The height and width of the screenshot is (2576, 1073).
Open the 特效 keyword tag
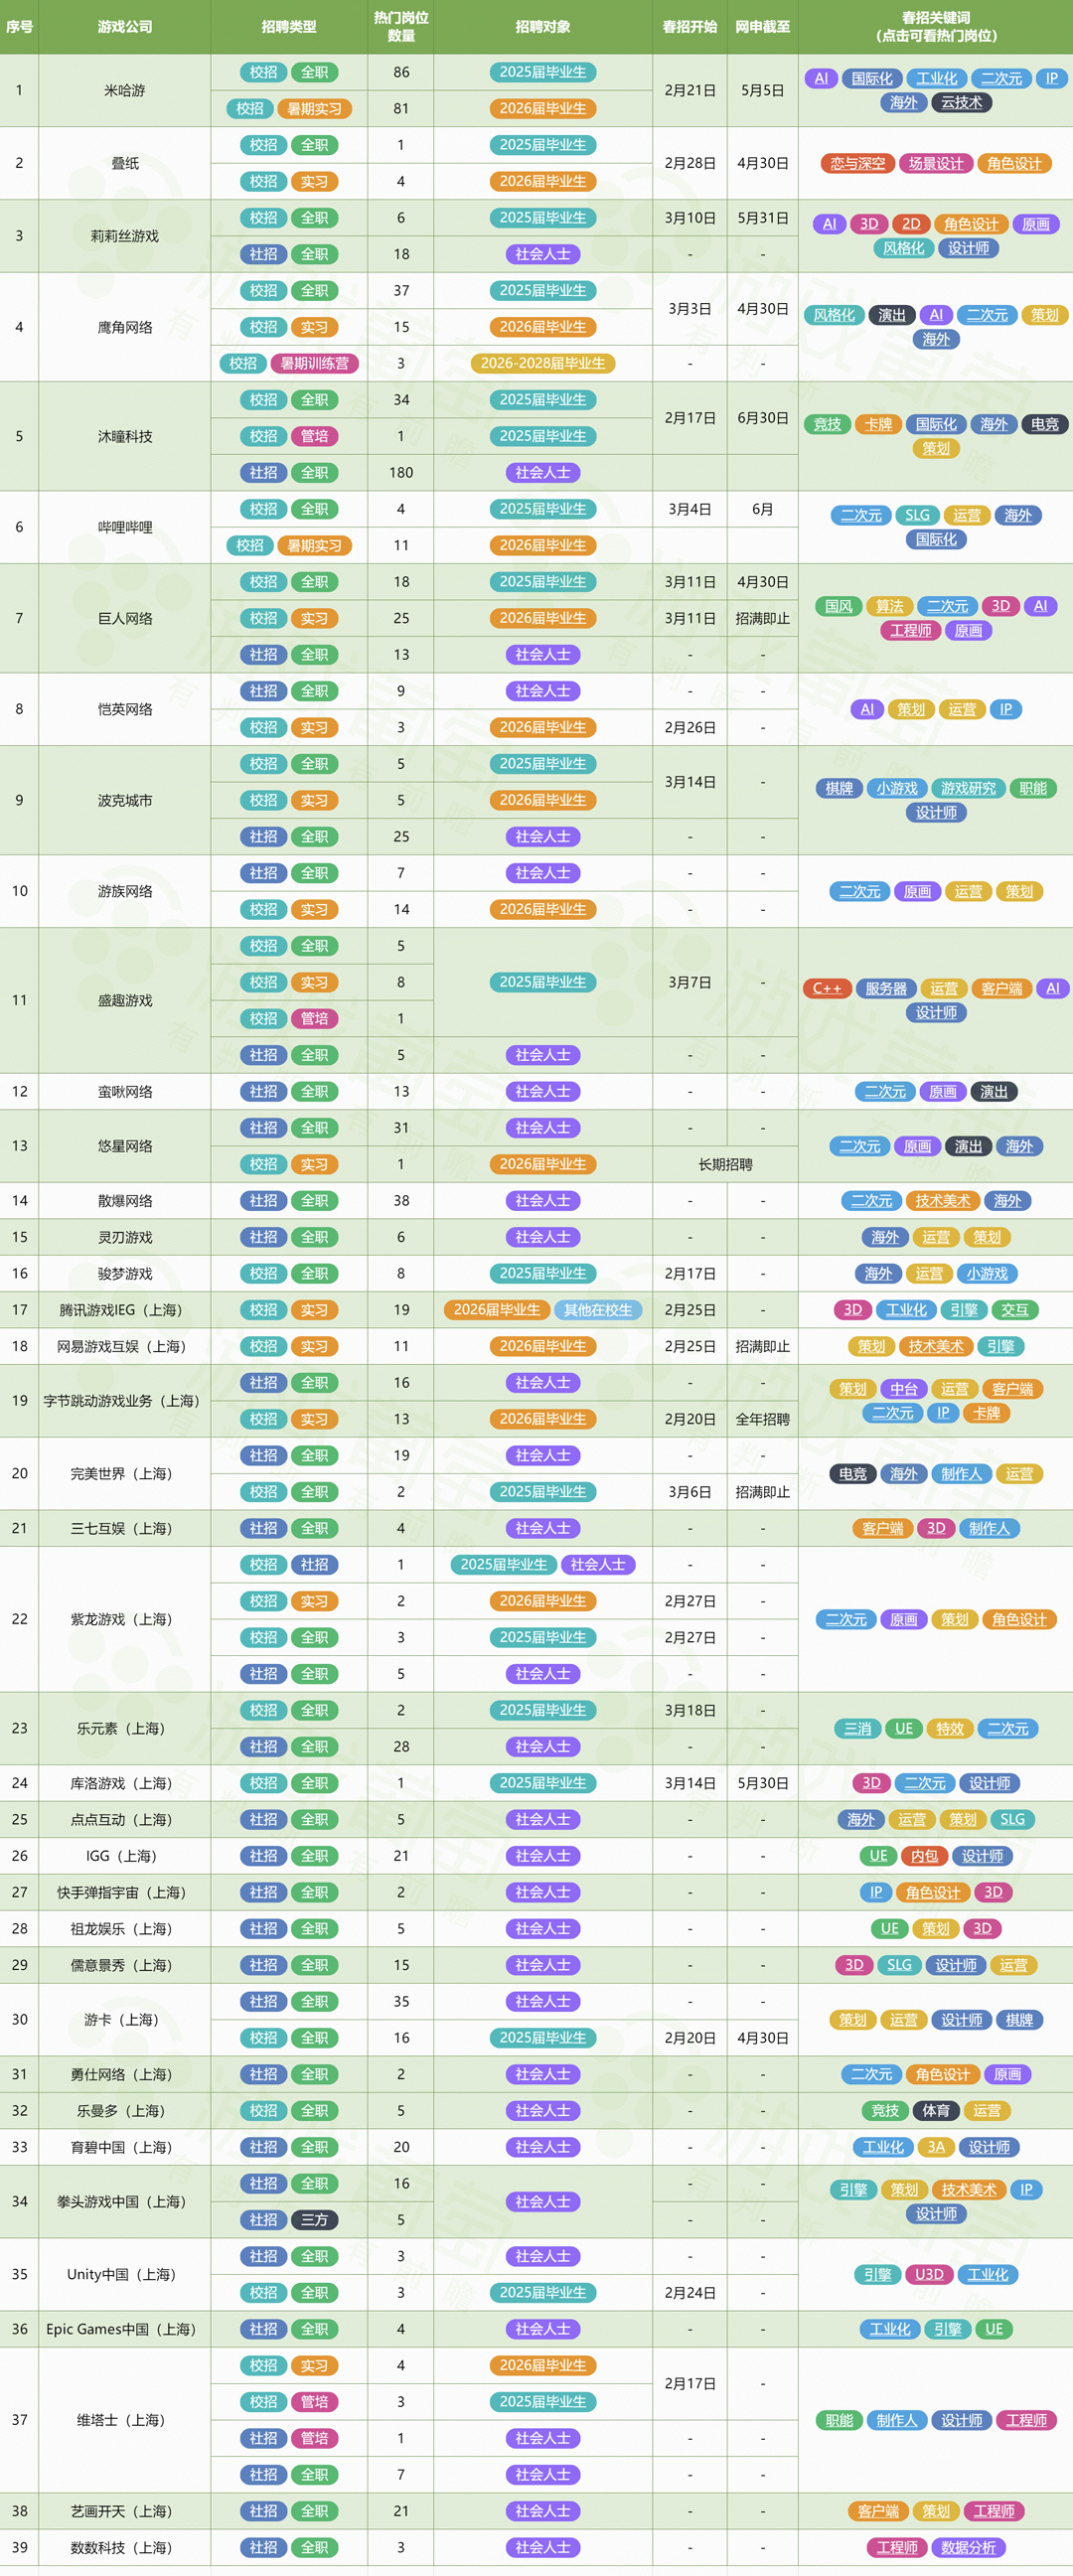coord(950,1728)
